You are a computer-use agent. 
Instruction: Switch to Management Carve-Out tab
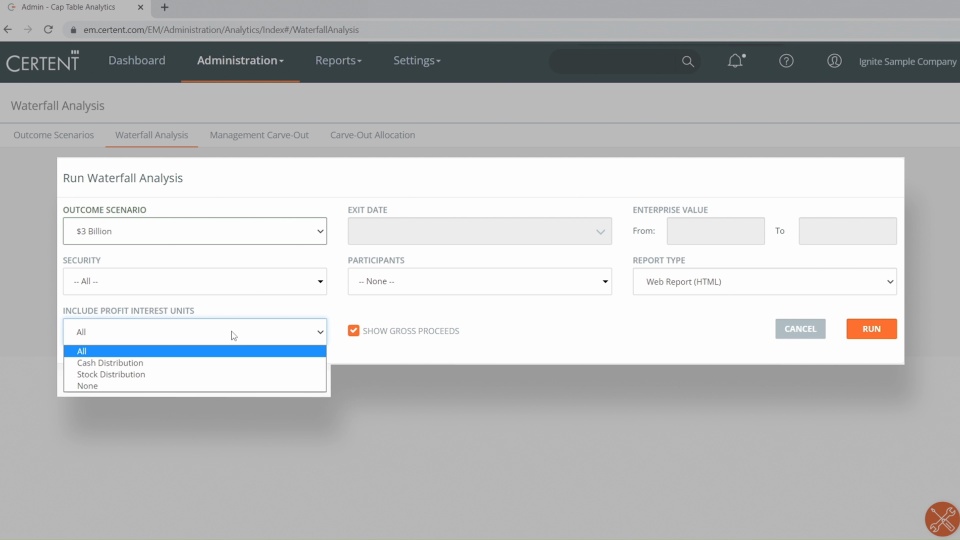pos(259,135)
